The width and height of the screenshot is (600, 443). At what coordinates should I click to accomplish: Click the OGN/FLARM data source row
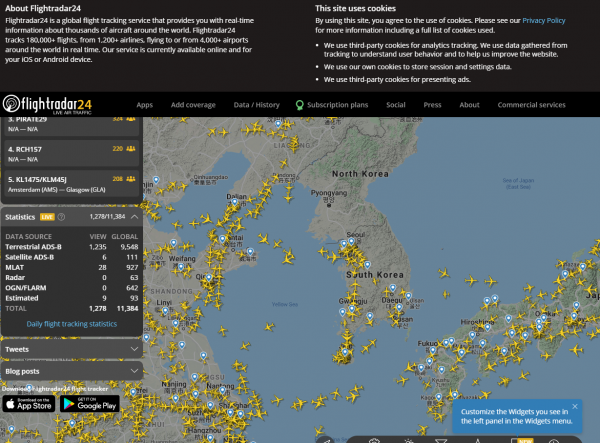coord(72,288)
